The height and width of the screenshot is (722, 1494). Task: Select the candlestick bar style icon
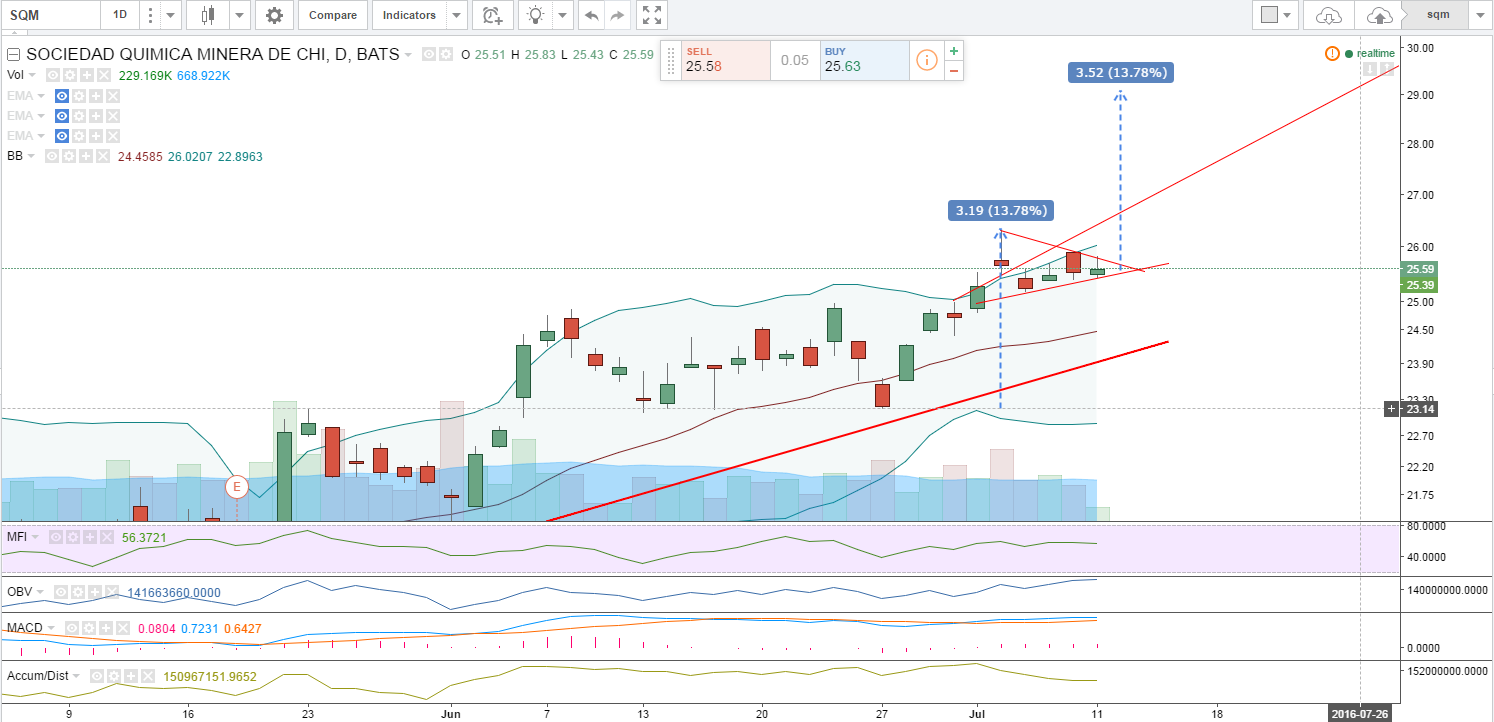[208, 15]
